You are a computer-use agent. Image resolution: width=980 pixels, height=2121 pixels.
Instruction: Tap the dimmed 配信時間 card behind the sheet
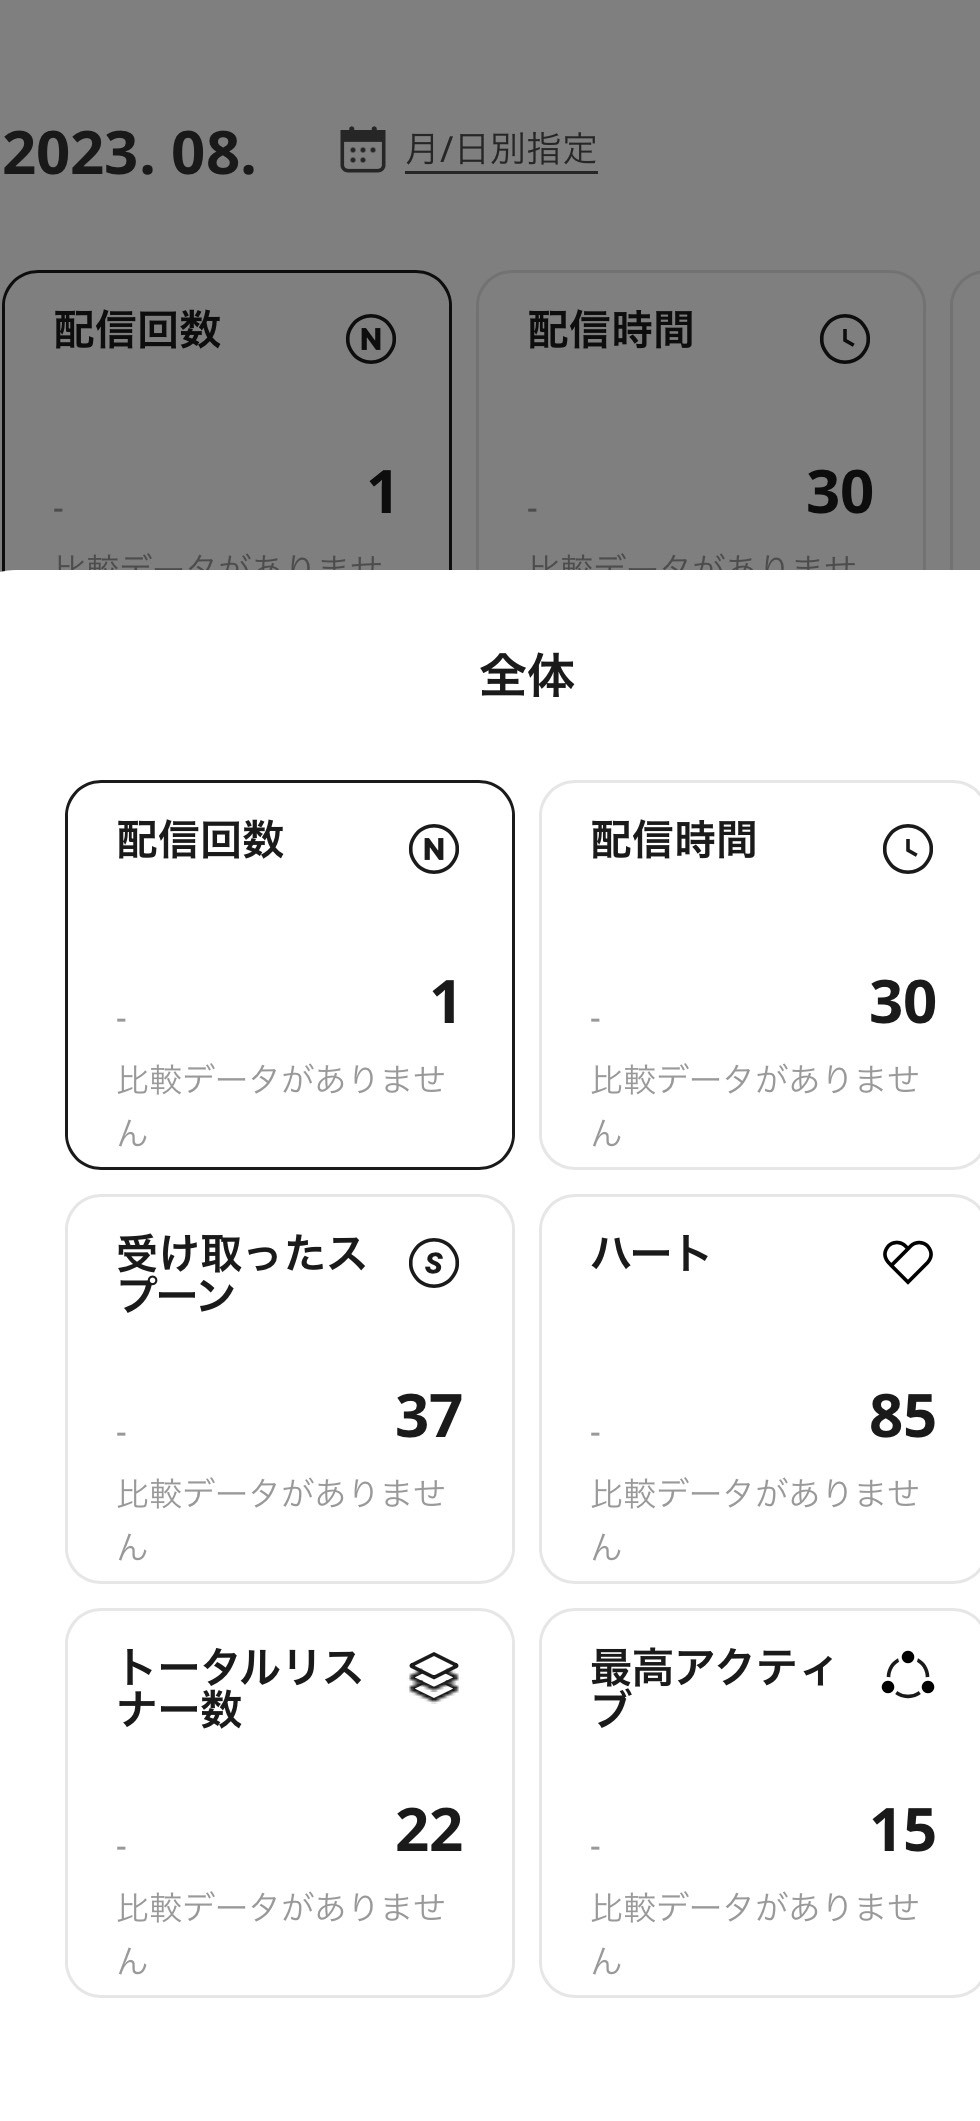click(x=700, y=420)
